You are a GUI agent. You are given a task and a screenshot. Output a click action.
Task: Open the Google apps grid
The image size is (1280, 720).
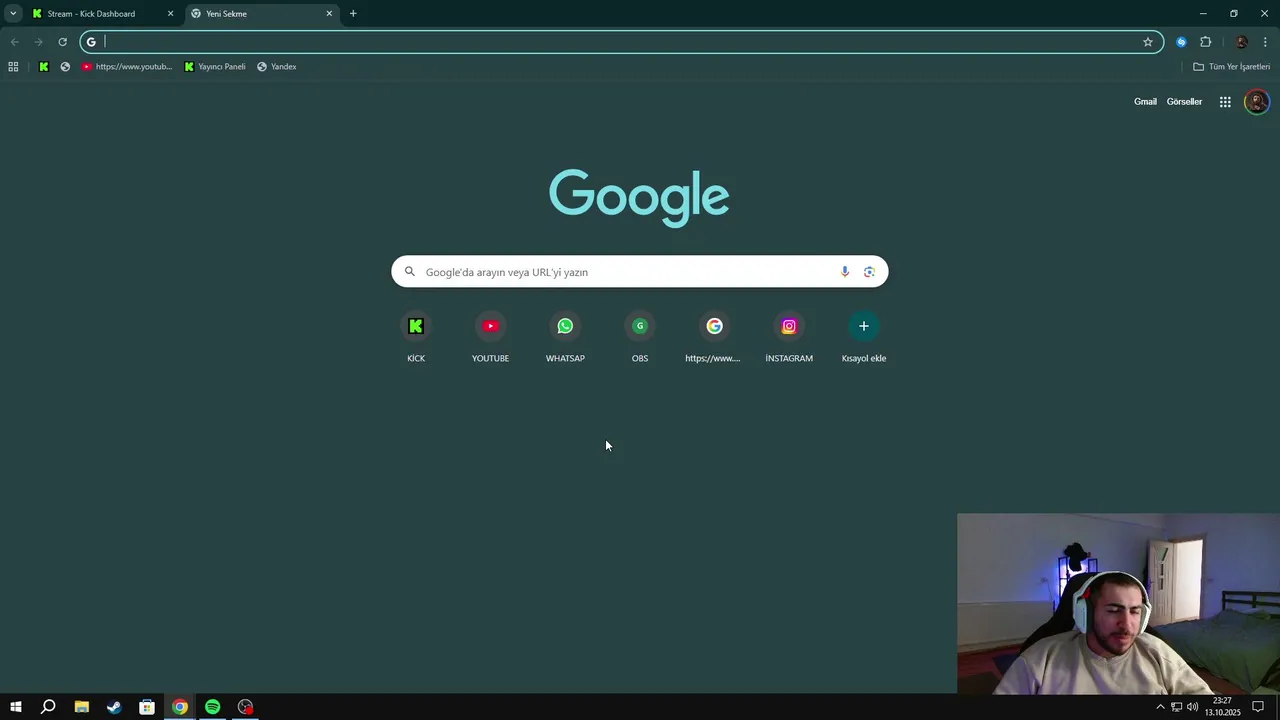tap(1225, 102)
